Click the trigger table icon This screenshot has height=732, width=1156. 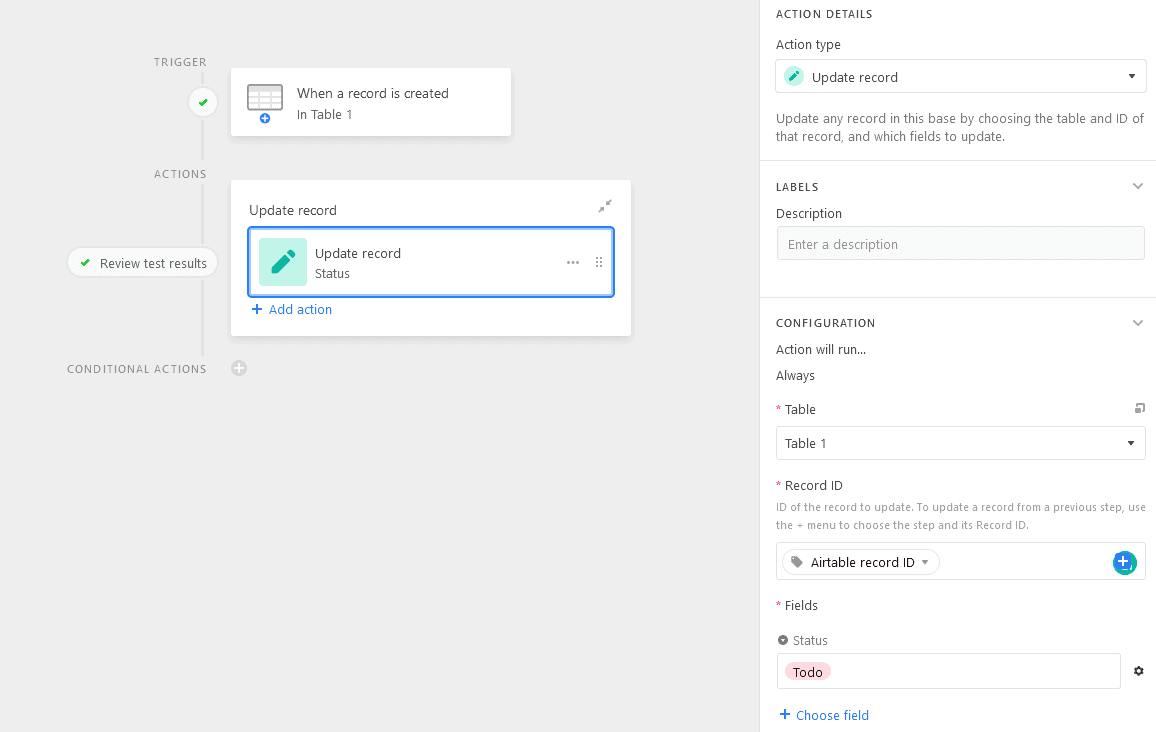265,102
